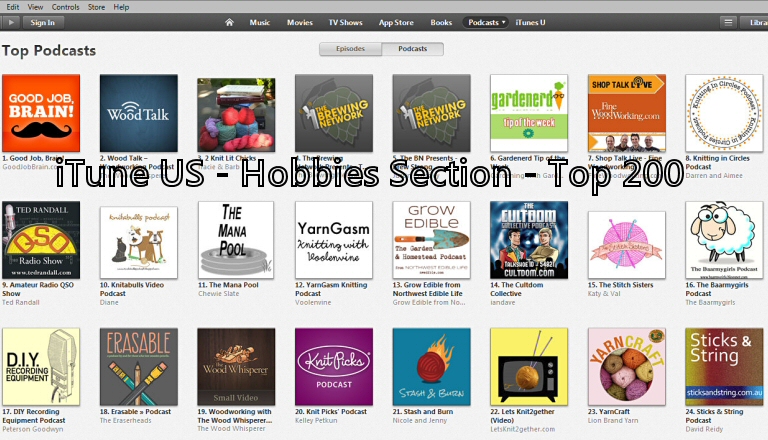Open the Controls menu
768x440 pixels.
(x=66, y=7)
